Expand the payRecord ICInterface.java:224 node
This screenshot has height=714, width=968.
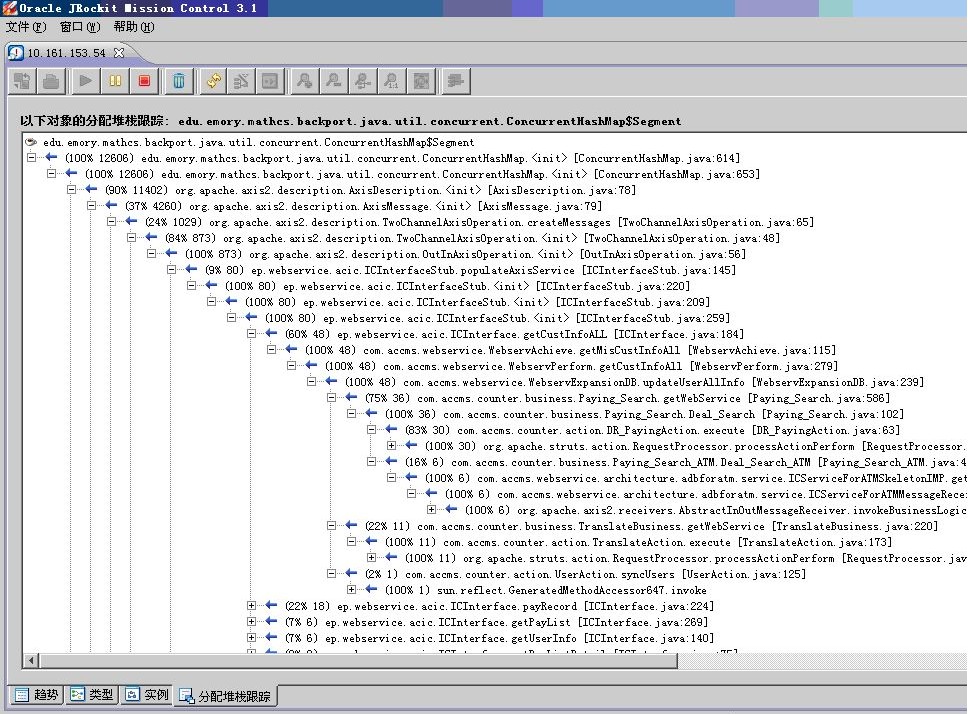click(x=251, y=606)
